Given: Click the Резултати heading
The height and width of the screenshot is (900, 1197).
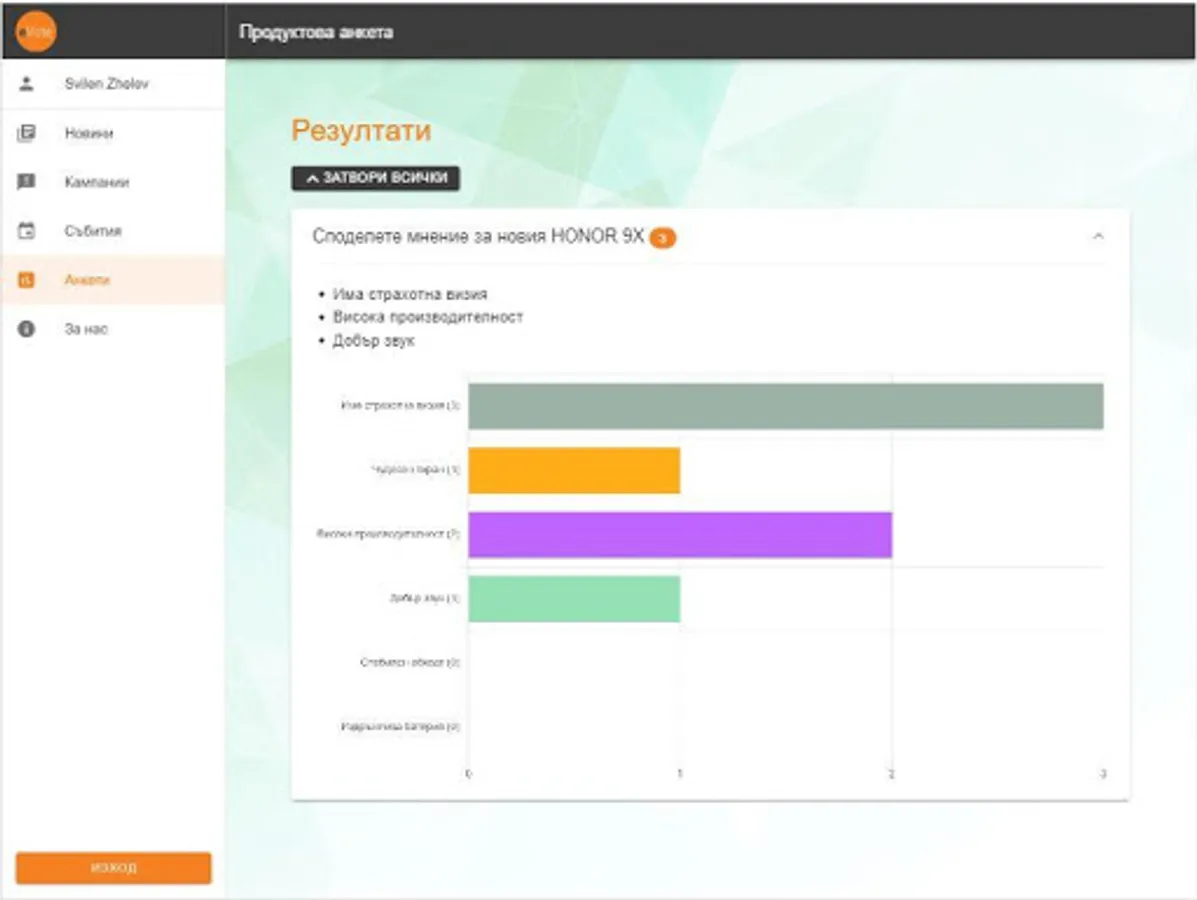Looking at the screenshot, I should coord(361,131).
